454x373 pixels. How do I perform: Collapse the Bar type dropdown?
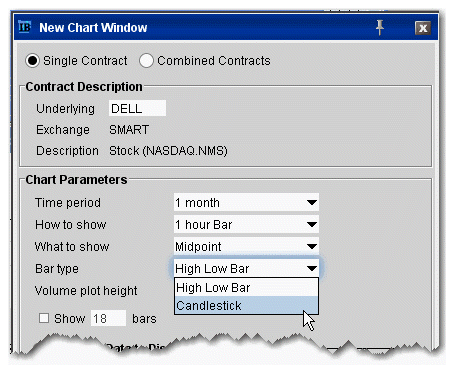[246, 268]
